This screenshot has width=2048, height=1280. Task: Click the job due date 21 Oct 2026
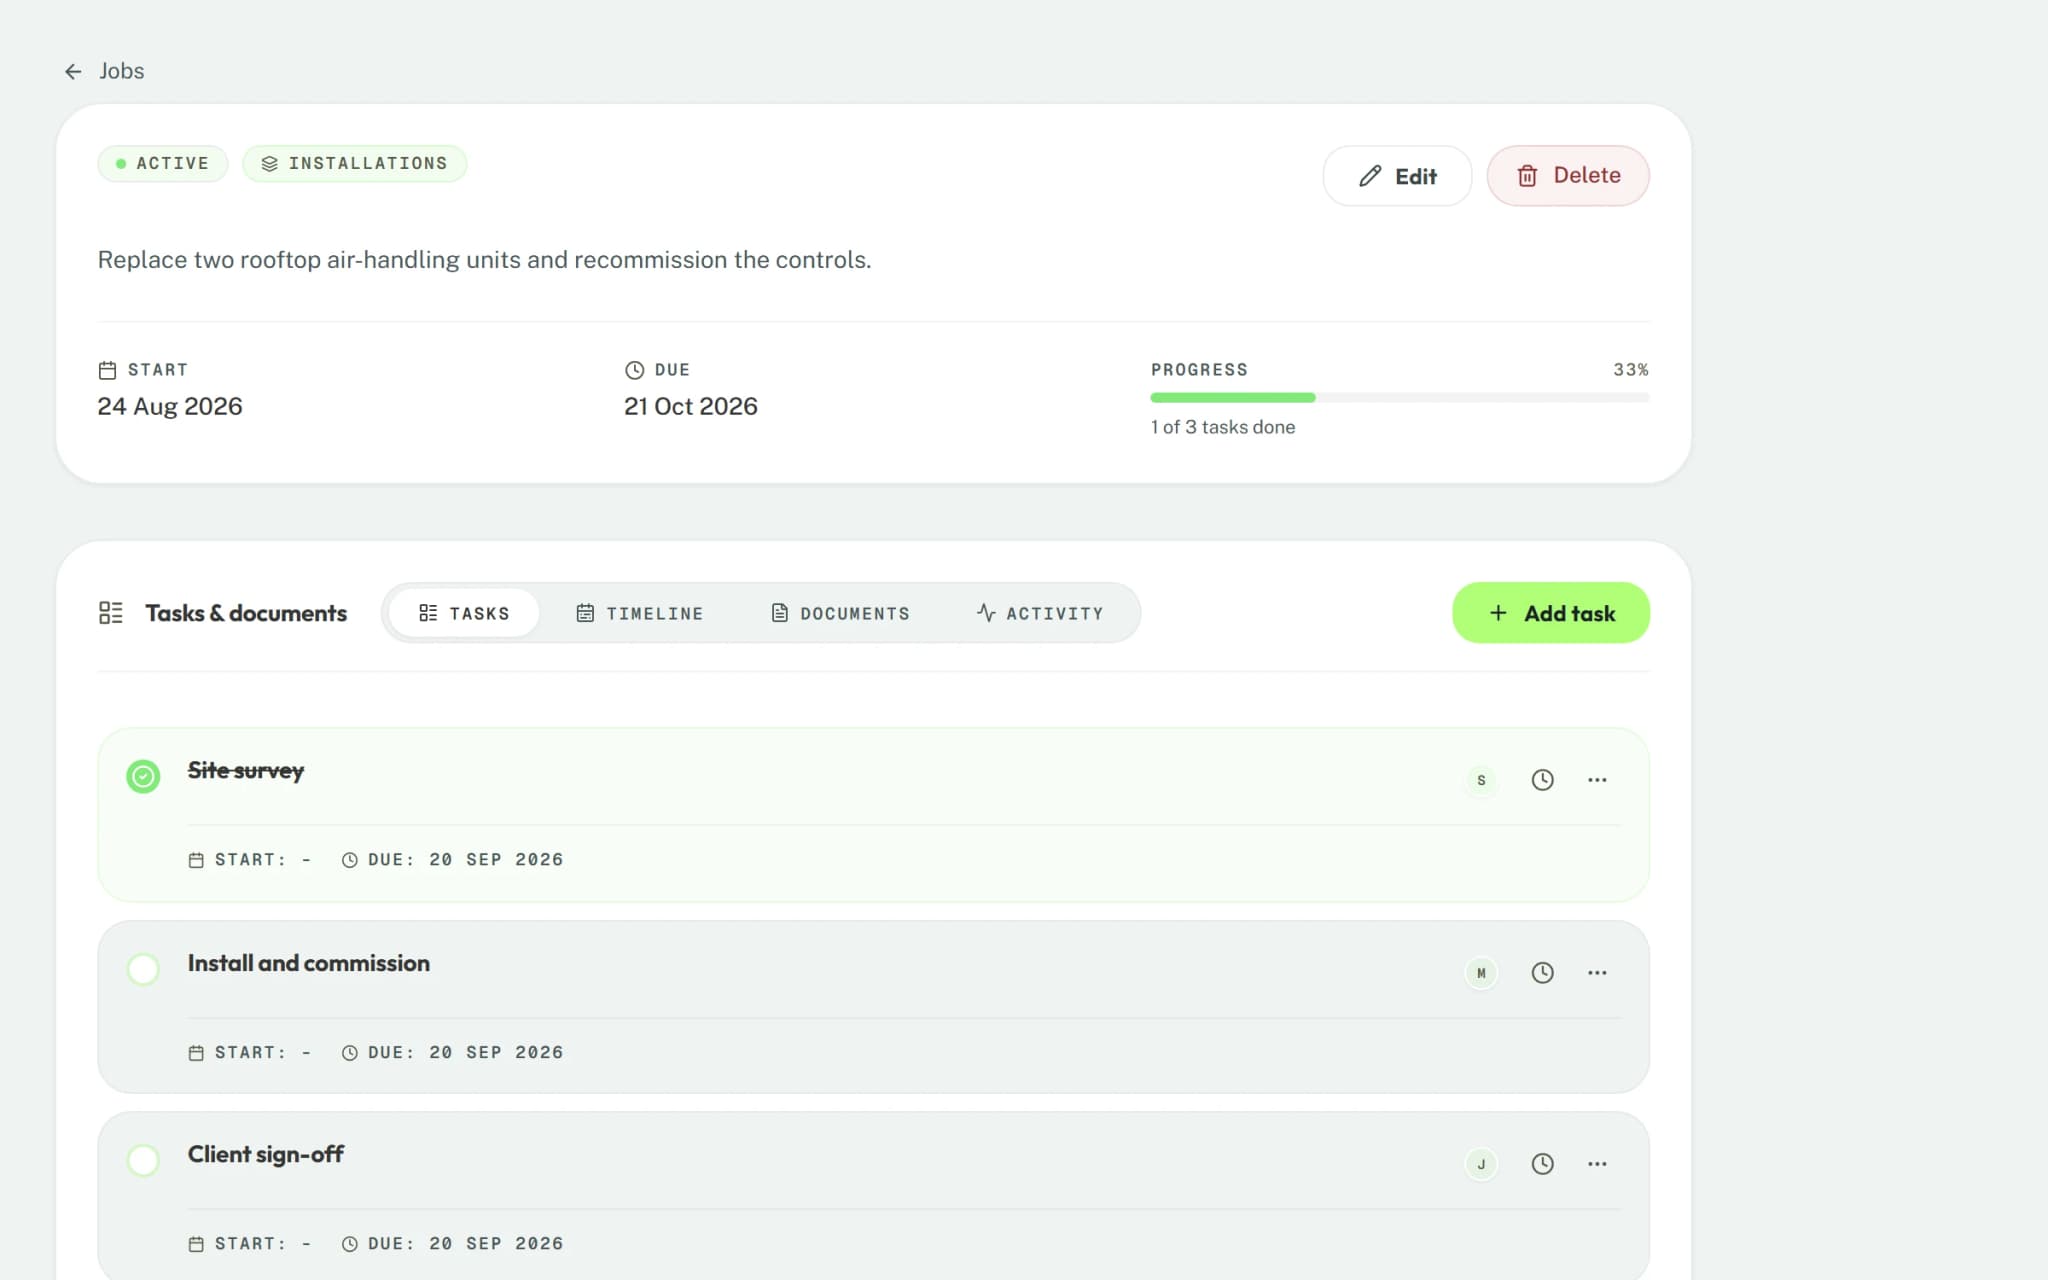tap(691, 406)
